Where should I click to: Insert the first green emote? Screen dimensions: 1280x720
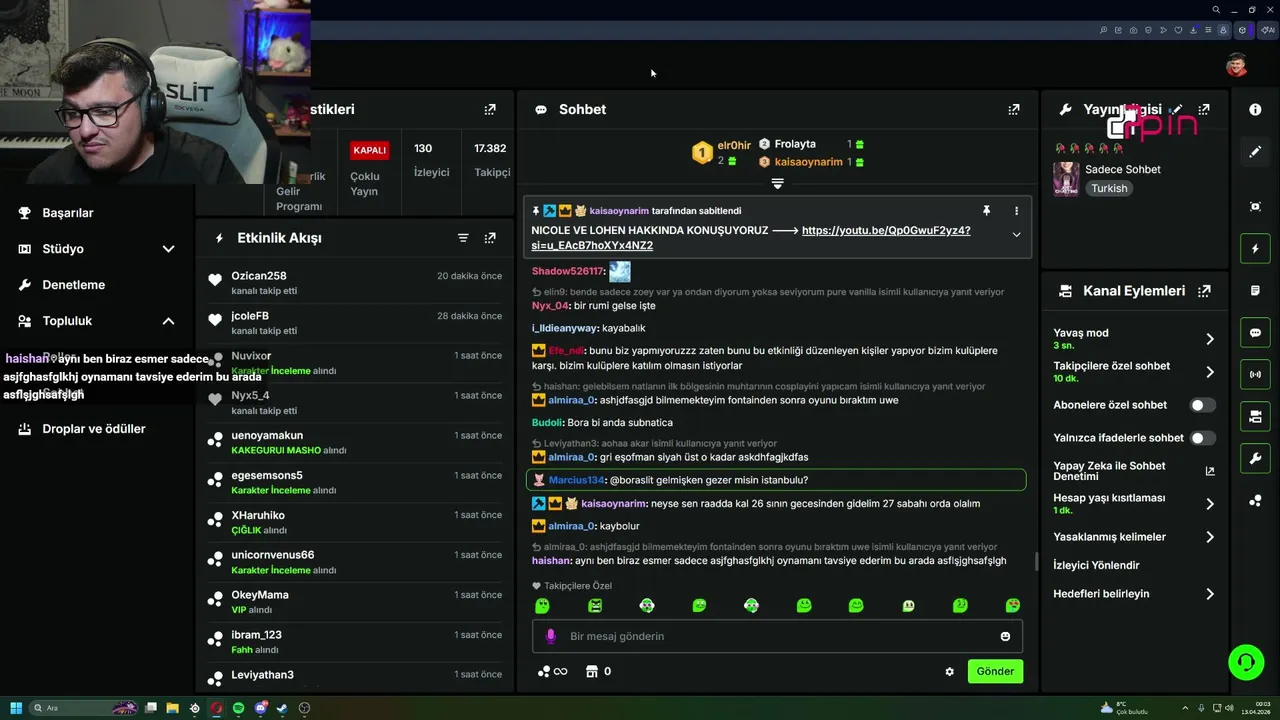pos(542,606)
